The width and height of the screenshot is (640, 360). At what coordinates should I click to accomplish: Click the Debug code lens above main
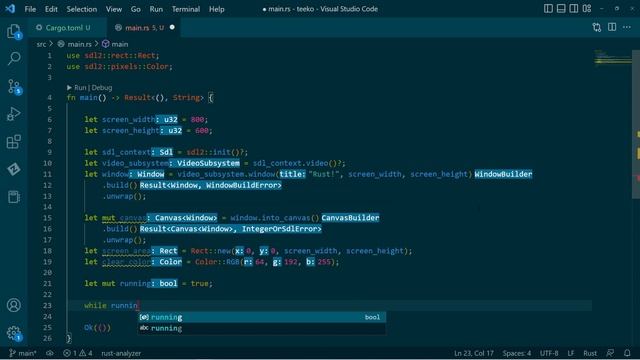click(102, 87)
